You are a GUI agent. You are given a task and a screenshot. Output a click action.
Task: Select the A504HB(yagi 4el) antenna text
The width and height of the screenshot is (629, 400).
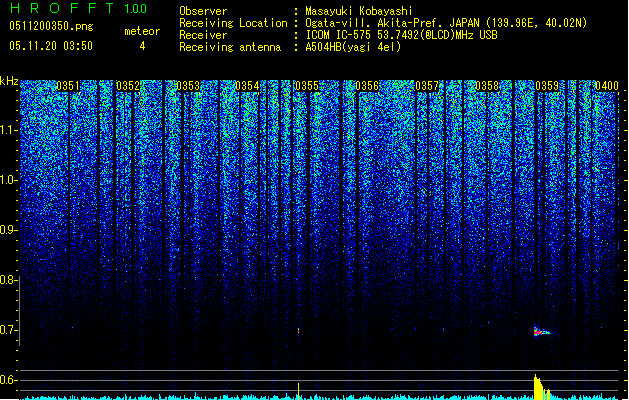coord(353,47)
